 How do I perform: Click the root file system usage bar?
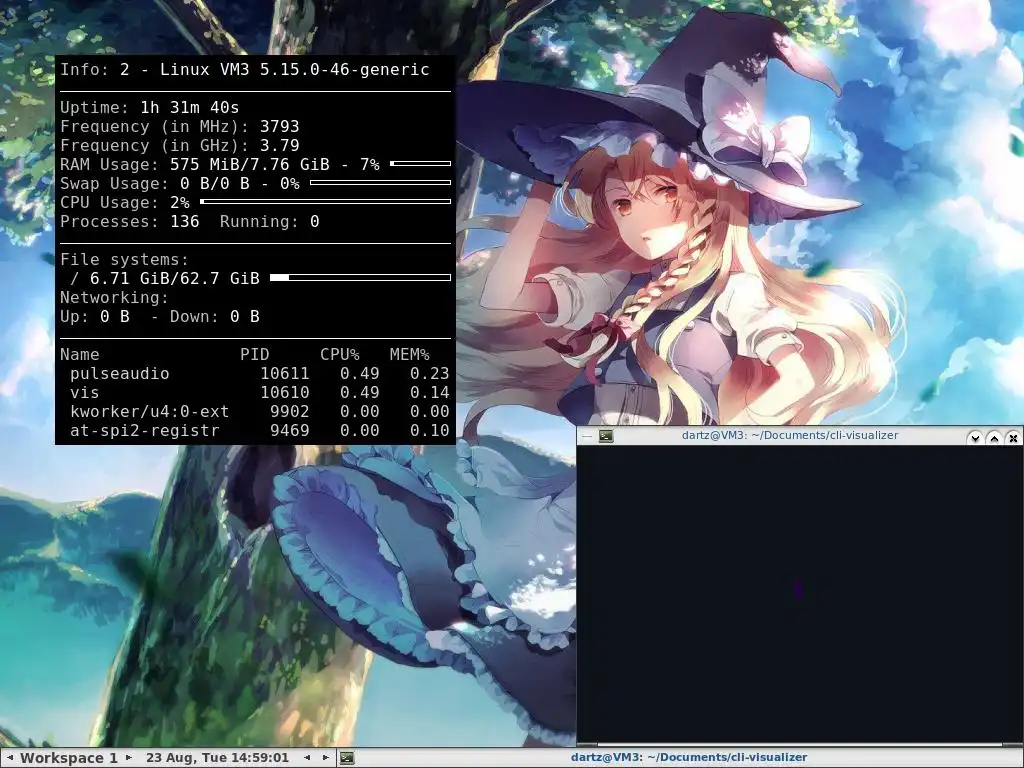(360, 278)
